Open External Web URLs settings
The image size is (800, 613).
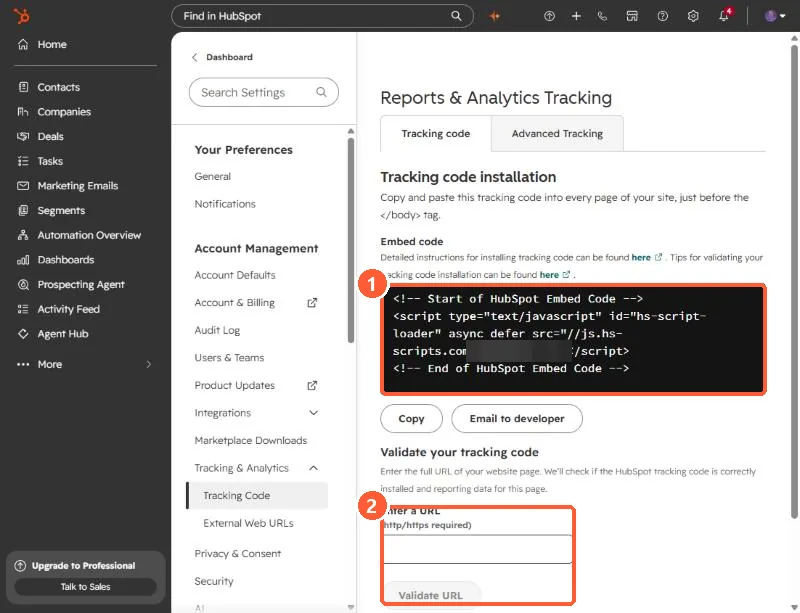(x=248, y=523)
